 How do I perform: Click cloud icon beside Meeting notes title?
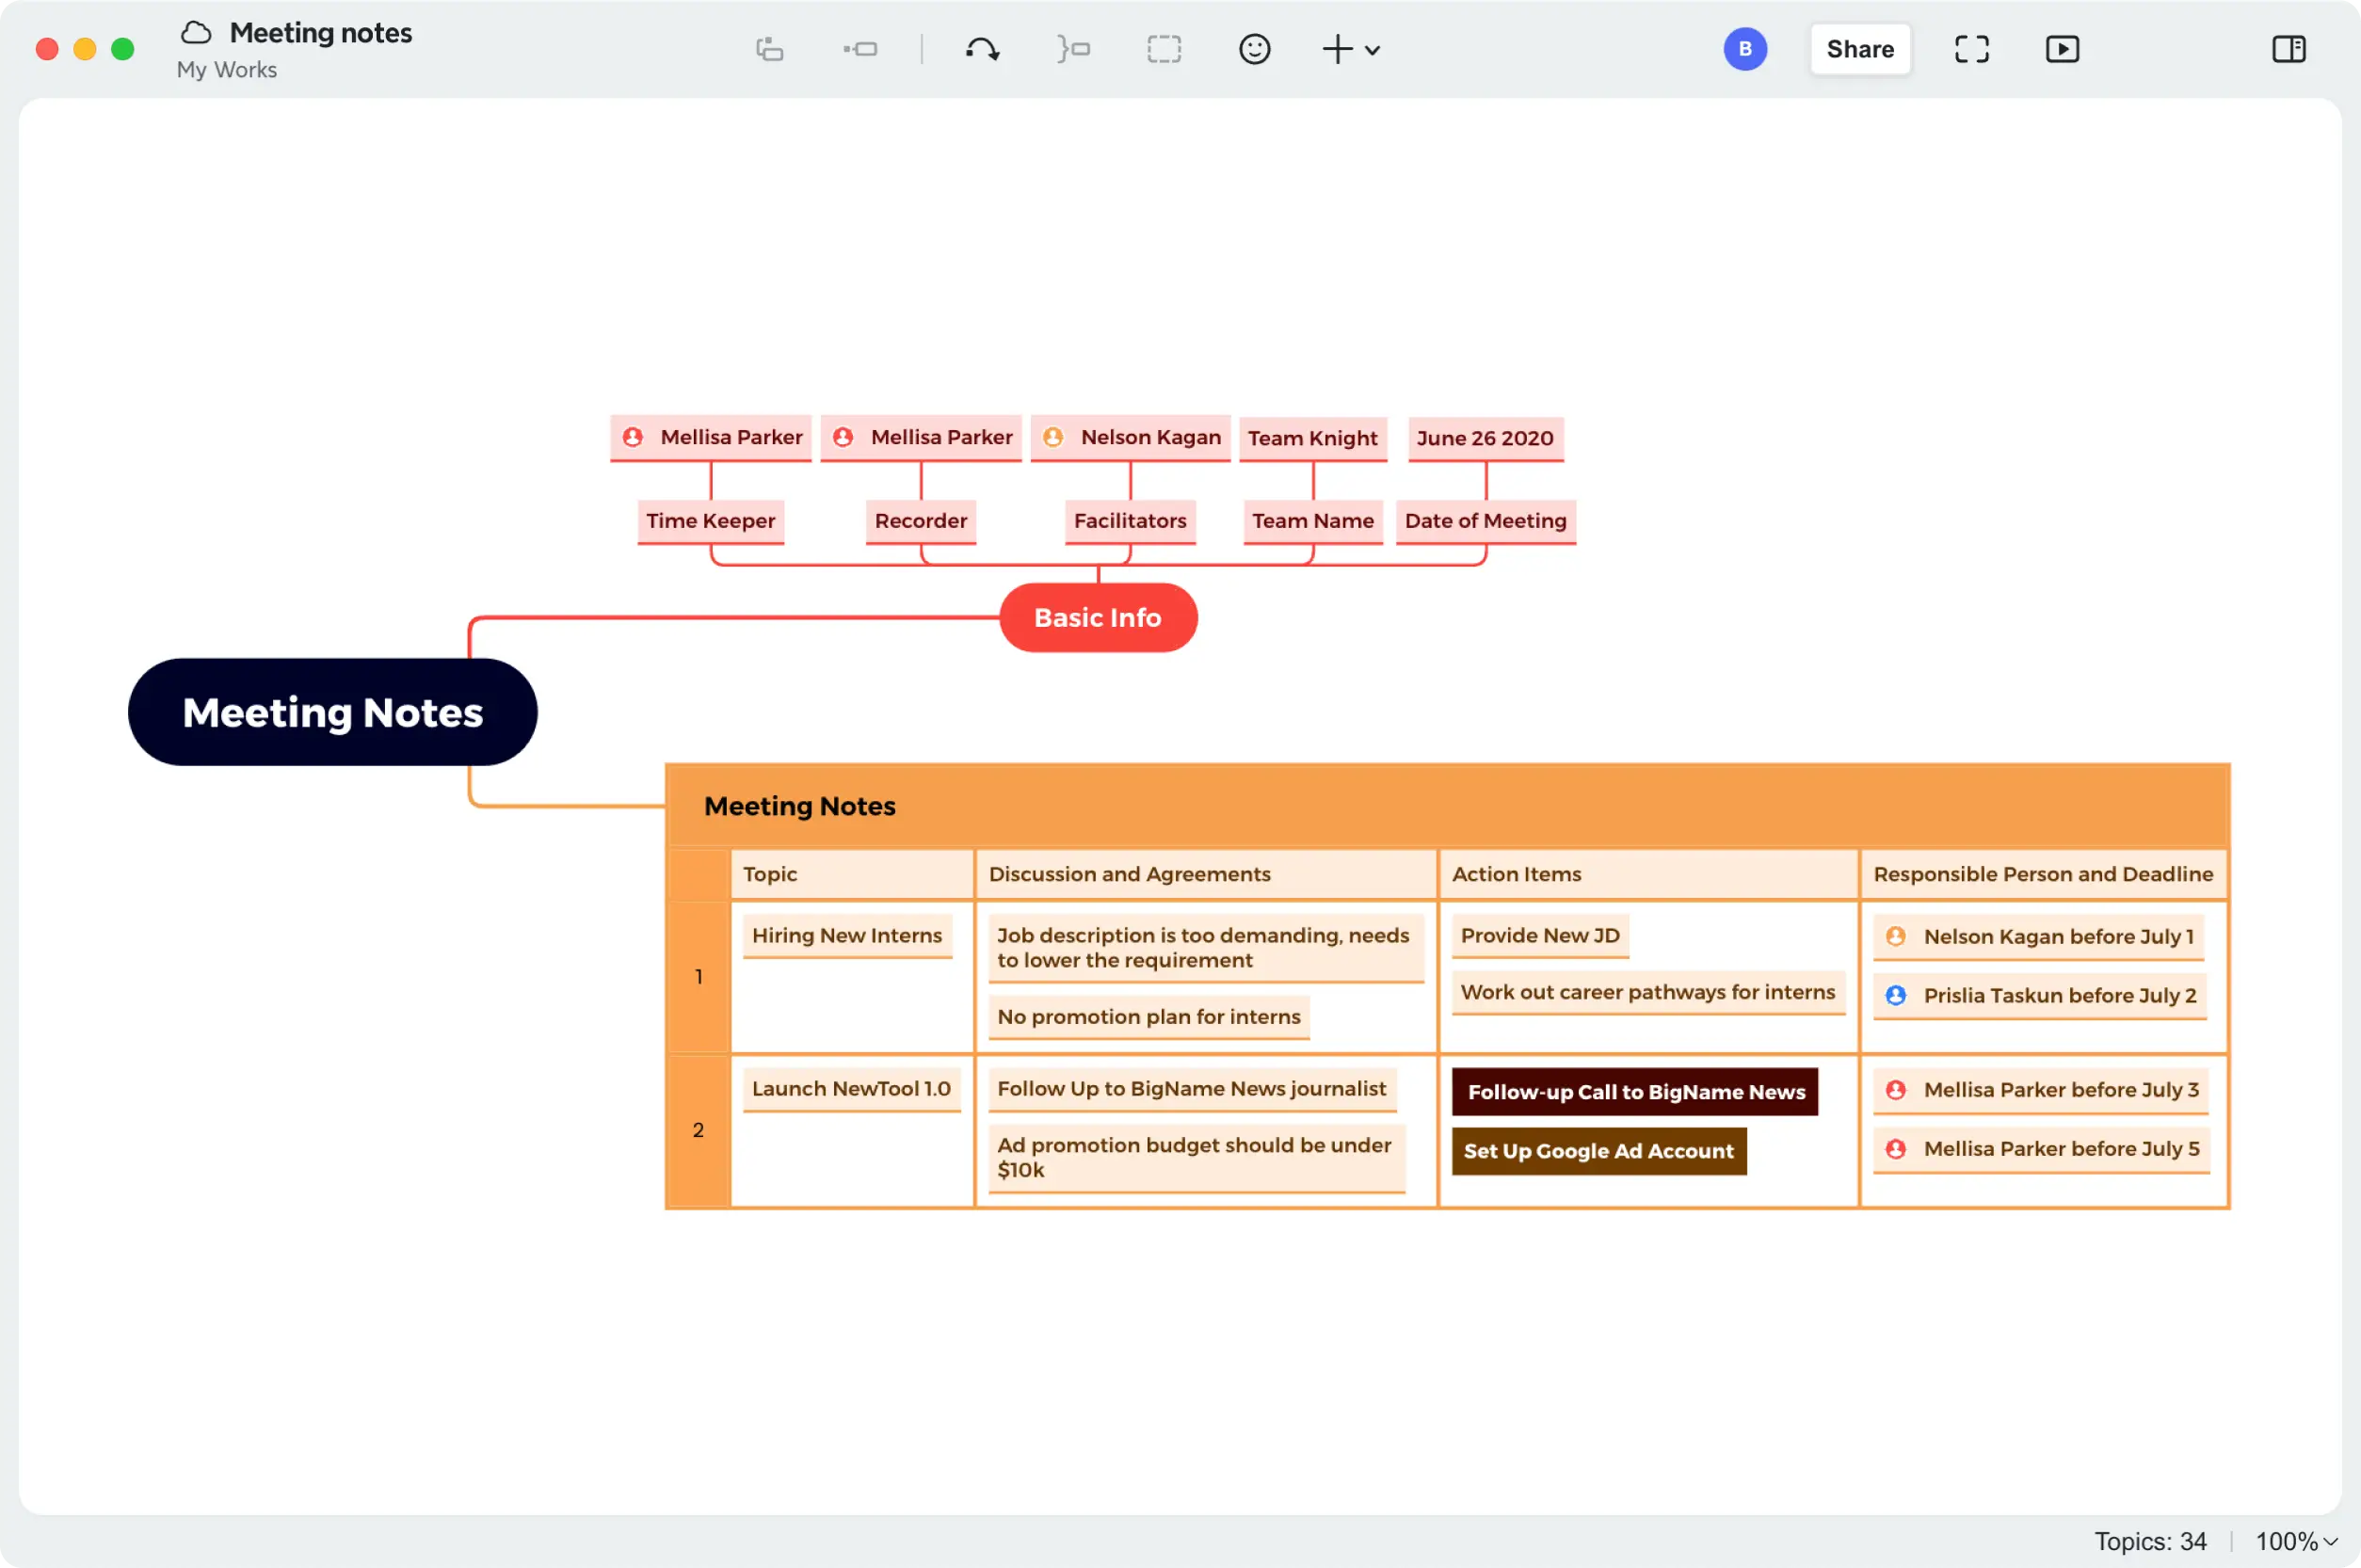click(x=196, y=33)
